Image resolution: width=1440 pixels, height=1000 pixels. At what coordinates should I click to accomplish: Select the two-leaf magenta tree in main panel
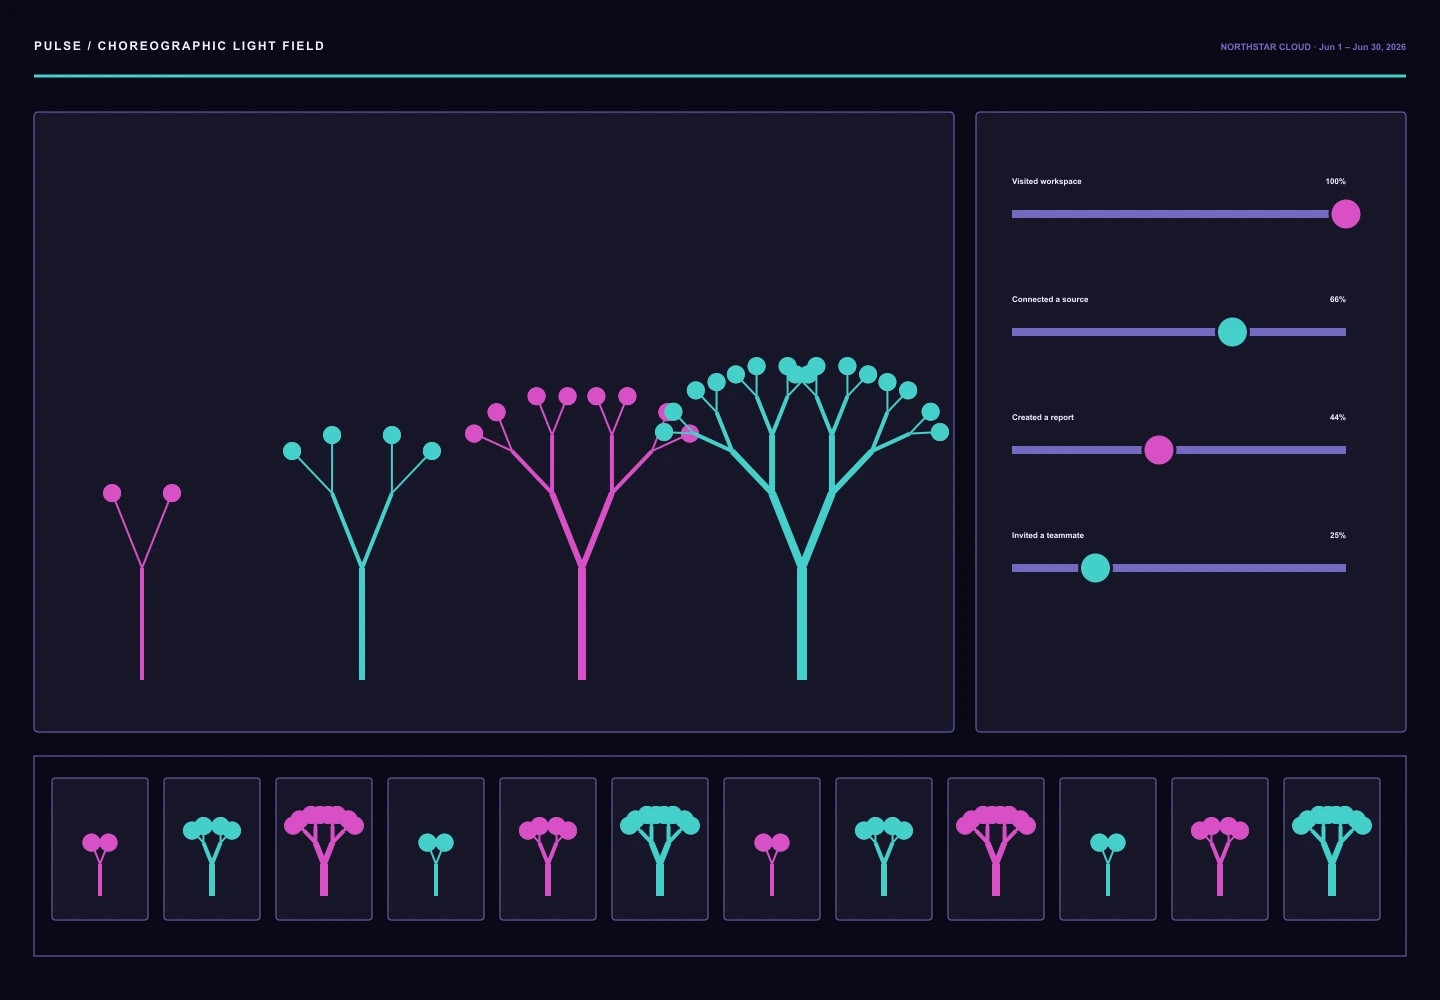click(x=142, y=582)
